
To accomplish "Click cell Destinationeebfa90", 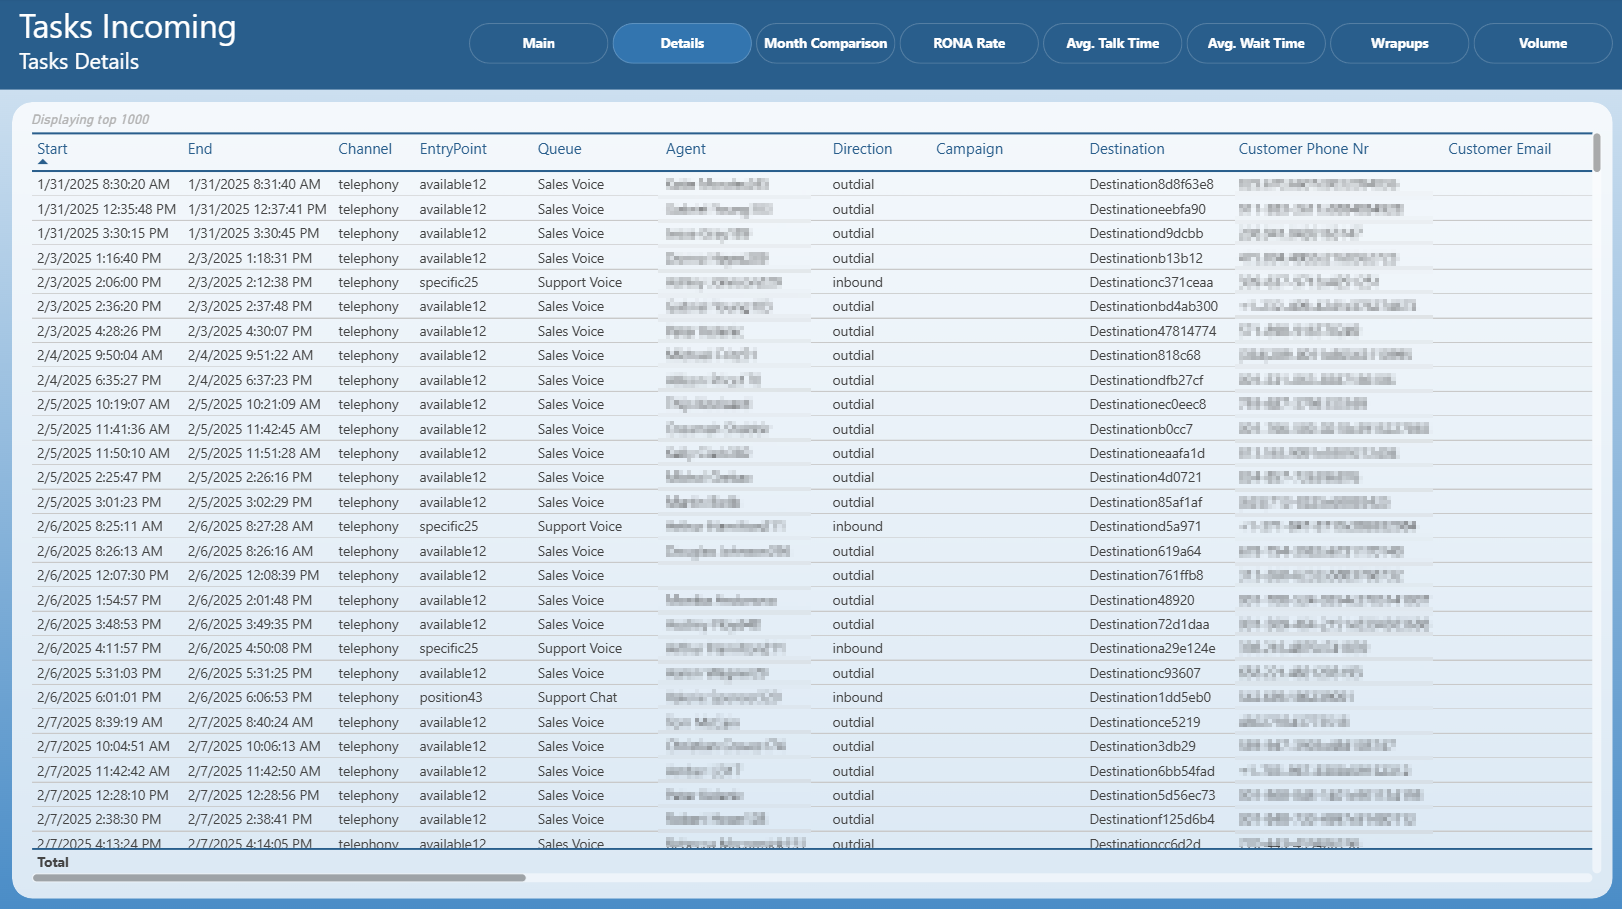I will pyautogui.click(x=1147, y=209).
